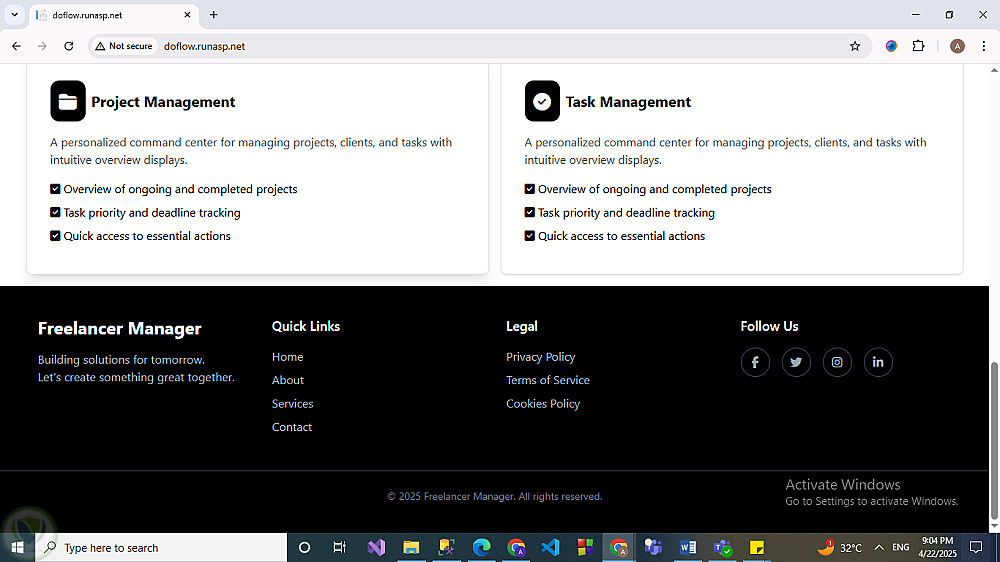Go forward with the arrow button
1000x562 pixels.
(x=42, y=46)
